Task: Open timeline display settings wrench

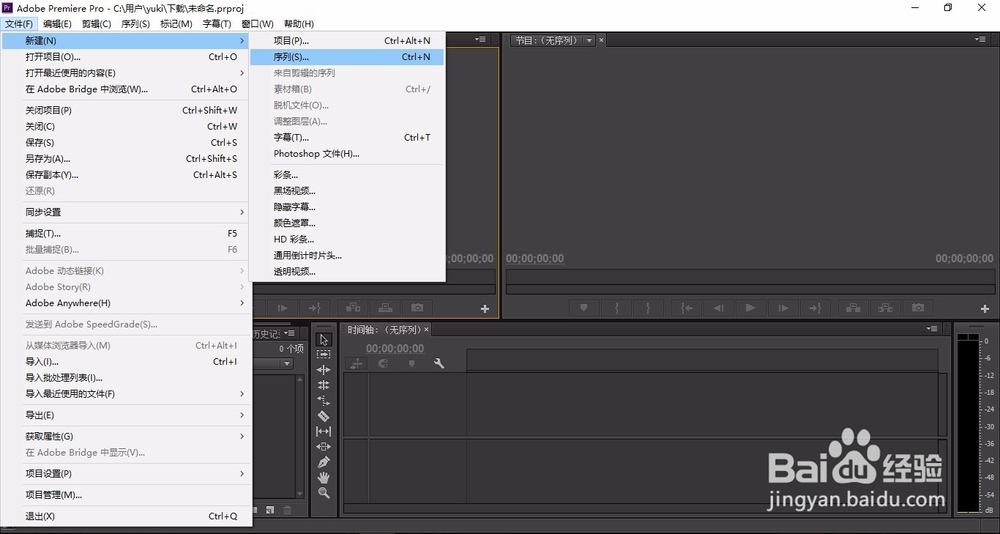Action: [439, 363]
